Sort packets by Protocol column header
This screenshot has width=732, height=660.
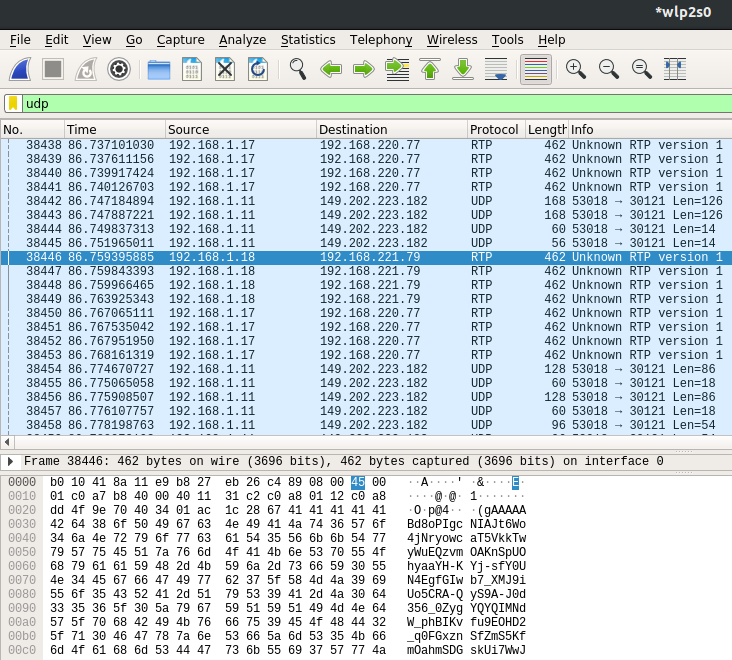[494, 130]
